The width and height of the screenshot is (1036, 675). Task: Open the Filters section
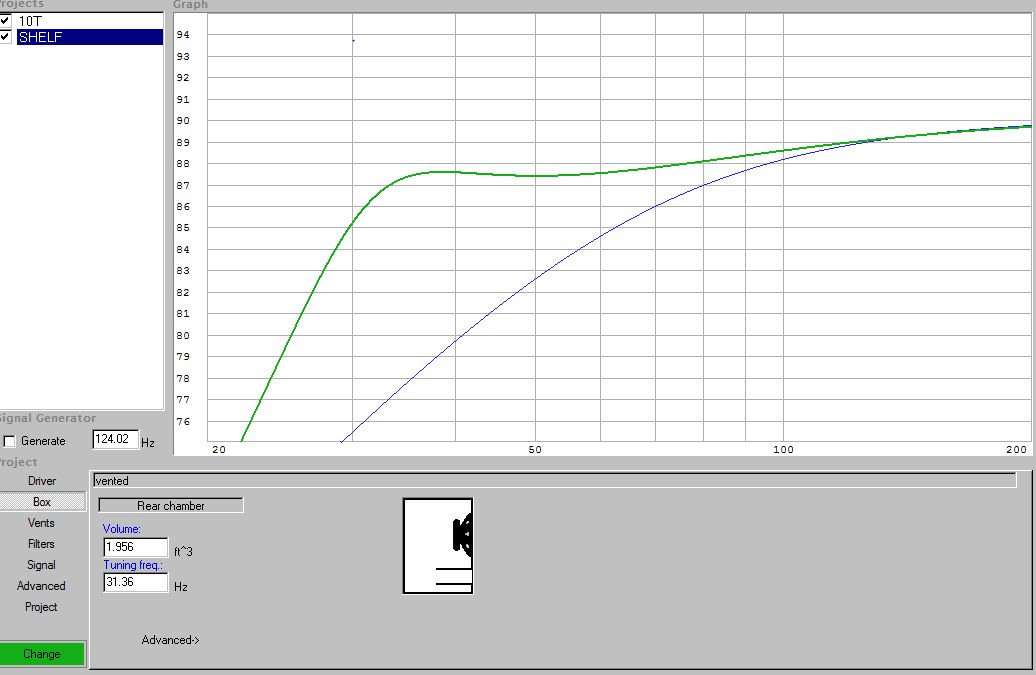[x=42, y=544]
